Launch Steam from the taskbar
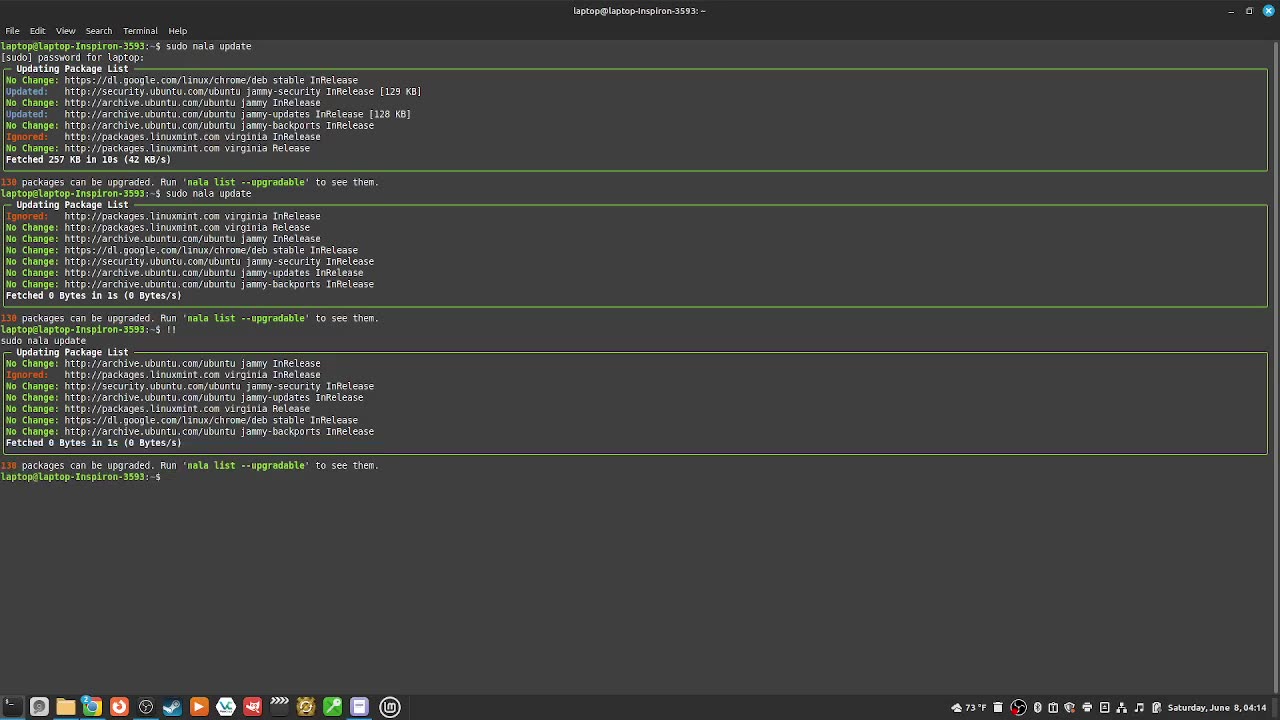This screenshot has height=720, width=1280. (172, 706)
